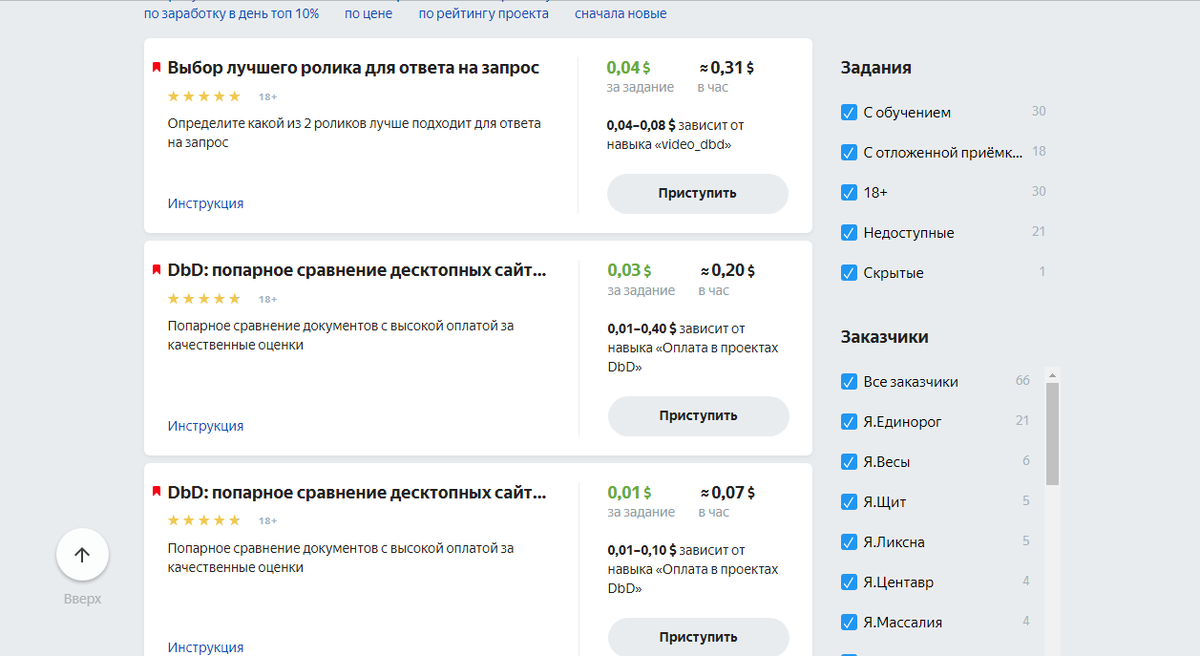
Task: Click red bookmark on $0,03 DbD task
Action: click(156, 270)
